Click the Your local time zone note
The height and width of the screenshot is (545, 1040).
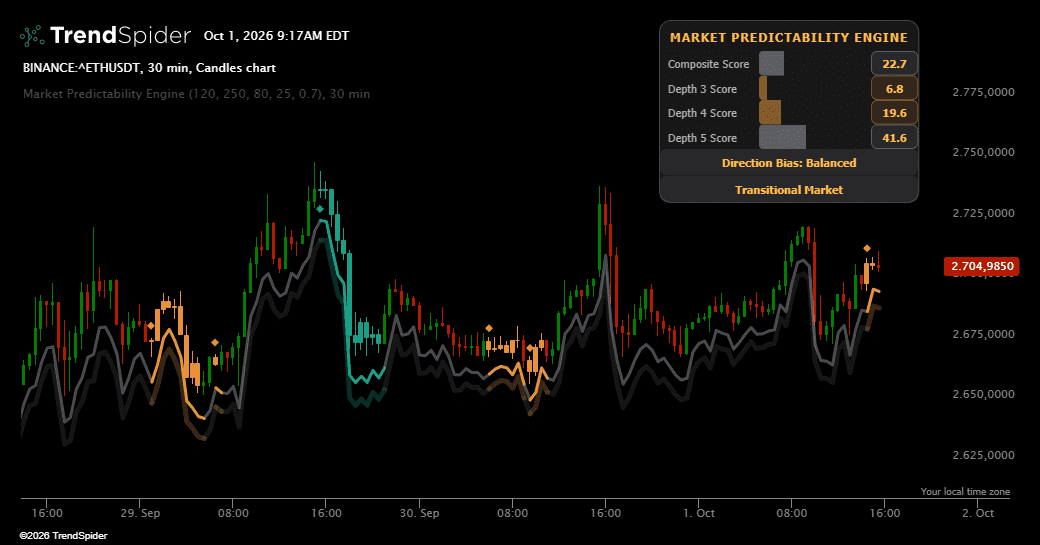965,492
